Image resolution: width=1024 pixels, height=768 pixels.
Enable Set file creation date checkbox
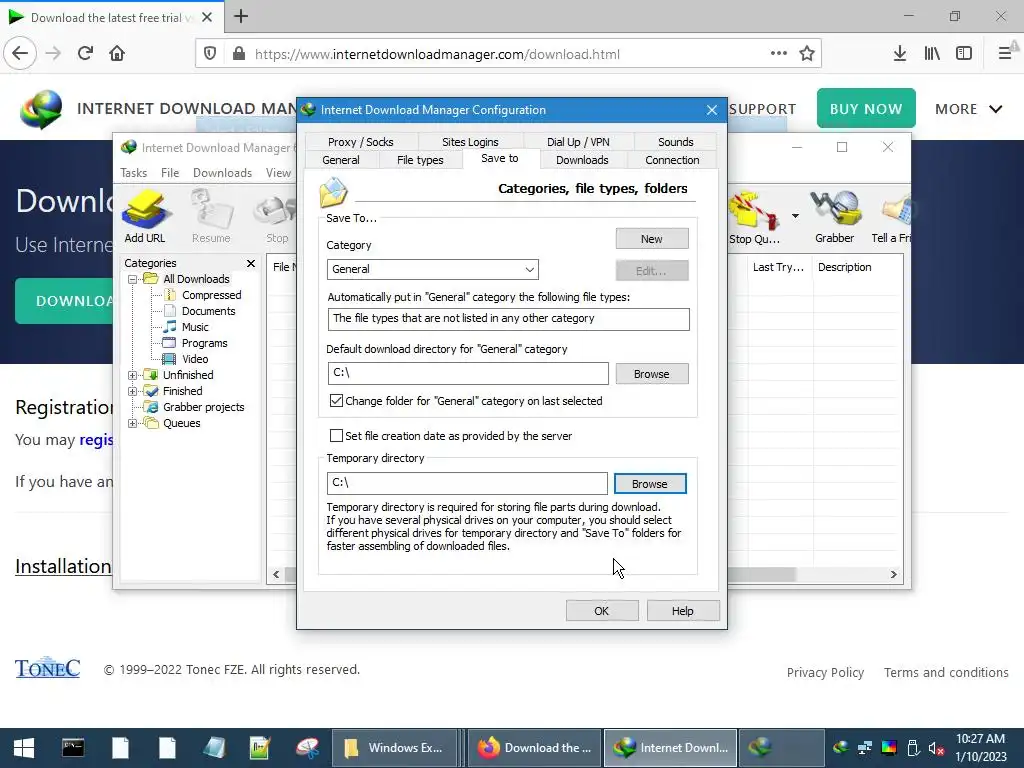pyautogui.click(x=336, y=436)
